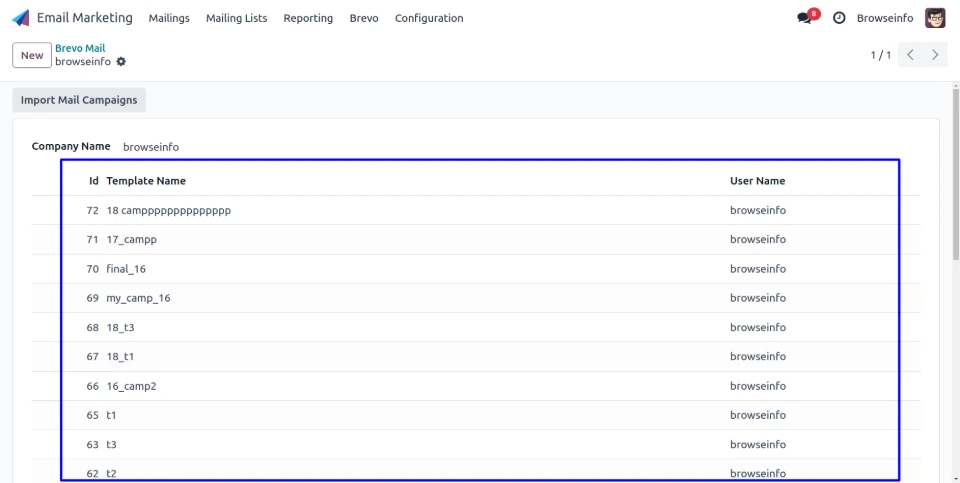Screen dimensions: 960x483
Task: Click Import Mail Campaigns button
Action: point(79,100)
